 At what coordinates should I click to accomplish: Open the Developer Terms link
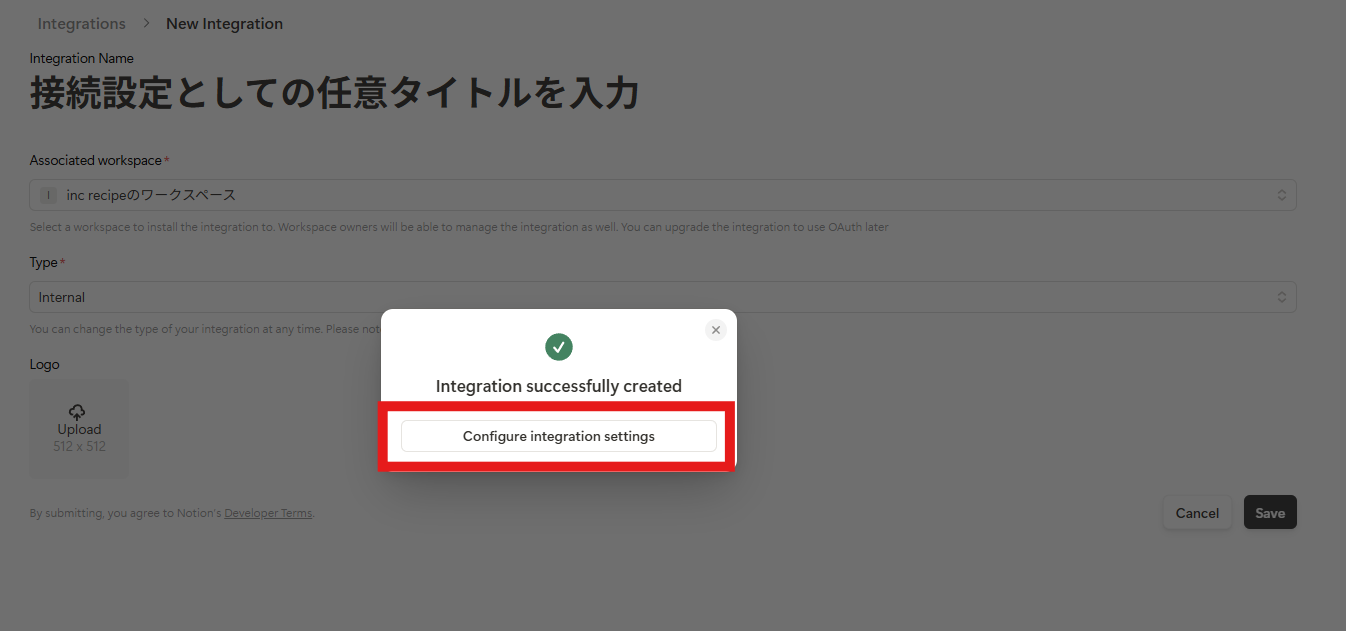tap(268, 513)
